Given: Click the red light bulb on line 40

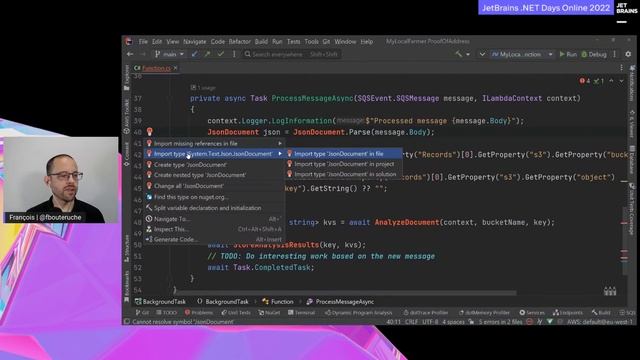Looking at the screenshot, I should pyautogui.click(x=150, y=131).
